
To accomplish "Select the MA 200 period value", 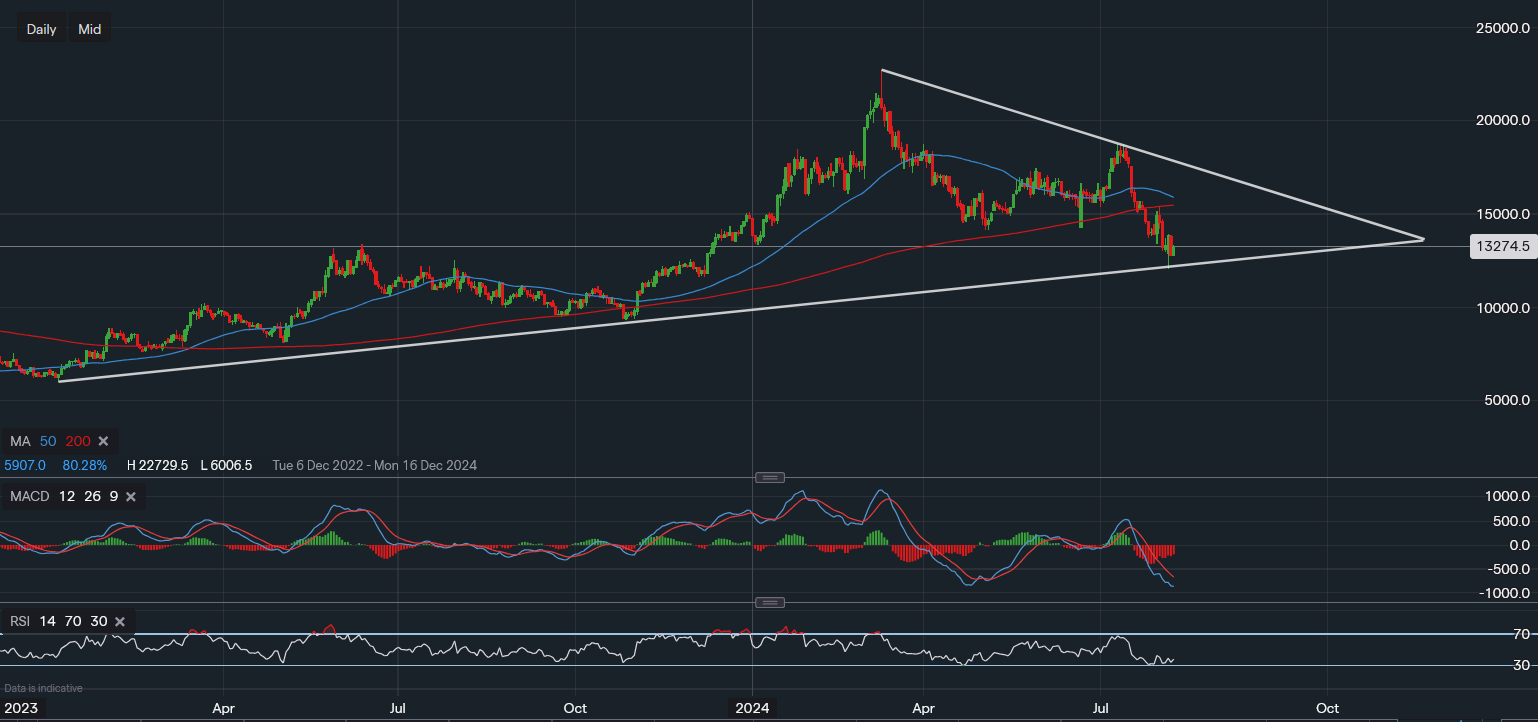I will click(77, 441).
